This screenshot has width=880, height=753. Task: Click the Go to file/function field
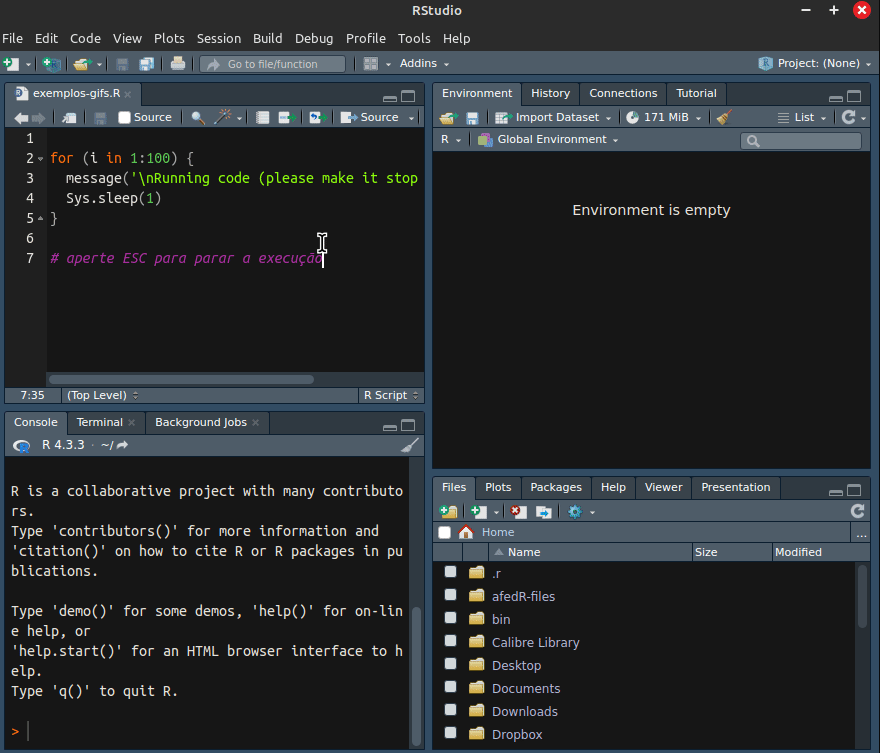pos(272,64)
